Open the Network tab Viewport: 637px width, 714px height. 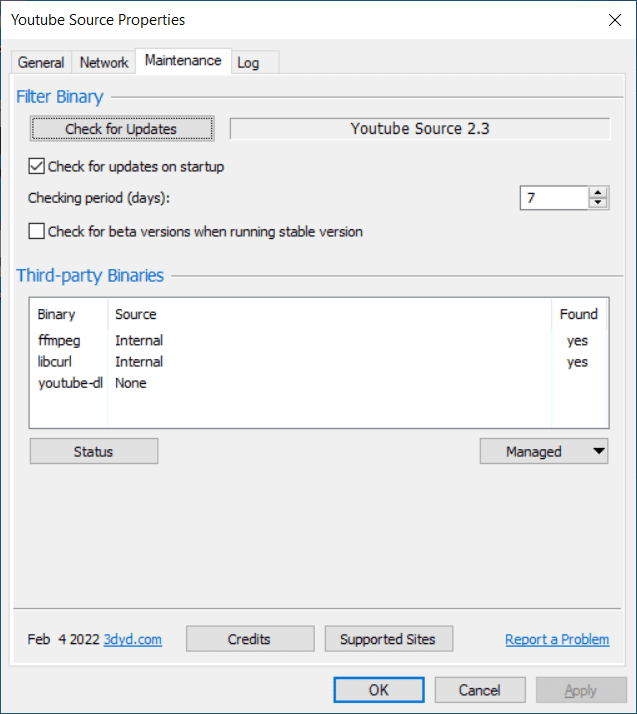(x=104, y=62)
